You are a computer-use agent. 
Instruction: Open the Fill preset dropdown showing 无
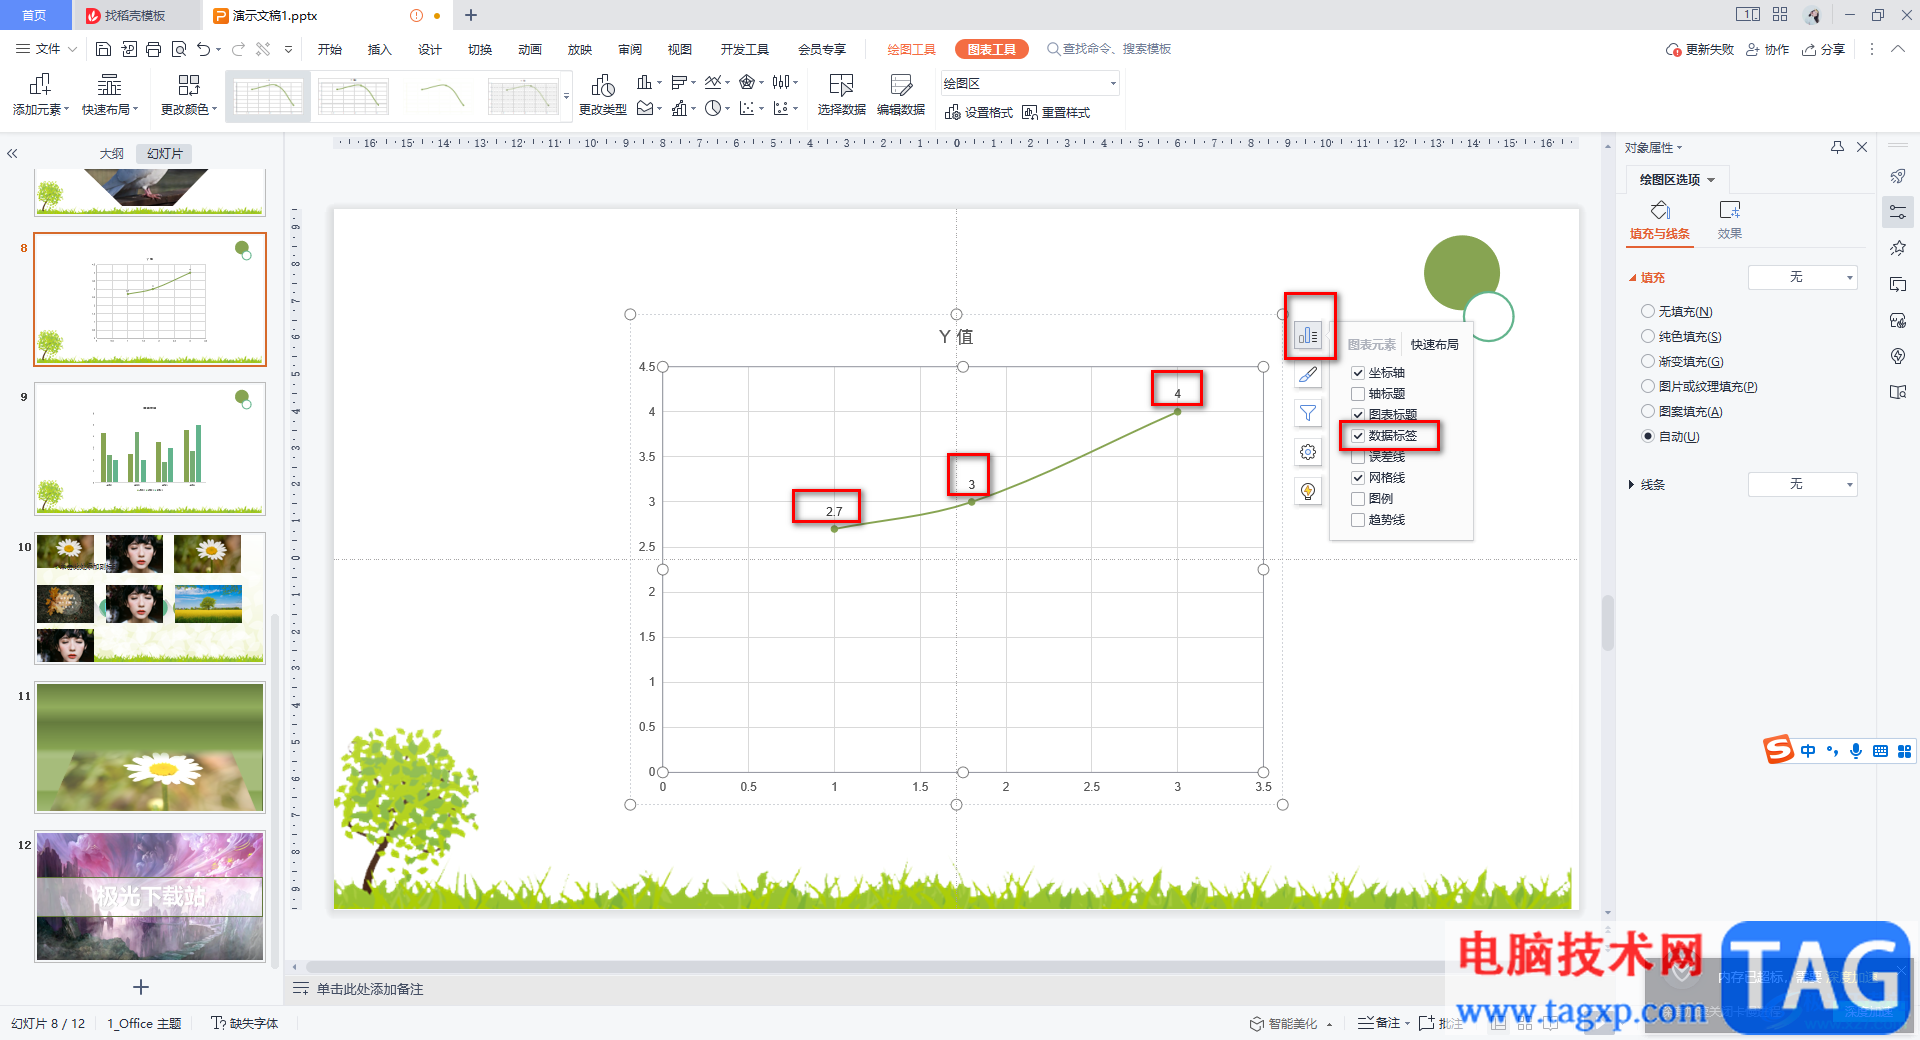click(1802, 277)
